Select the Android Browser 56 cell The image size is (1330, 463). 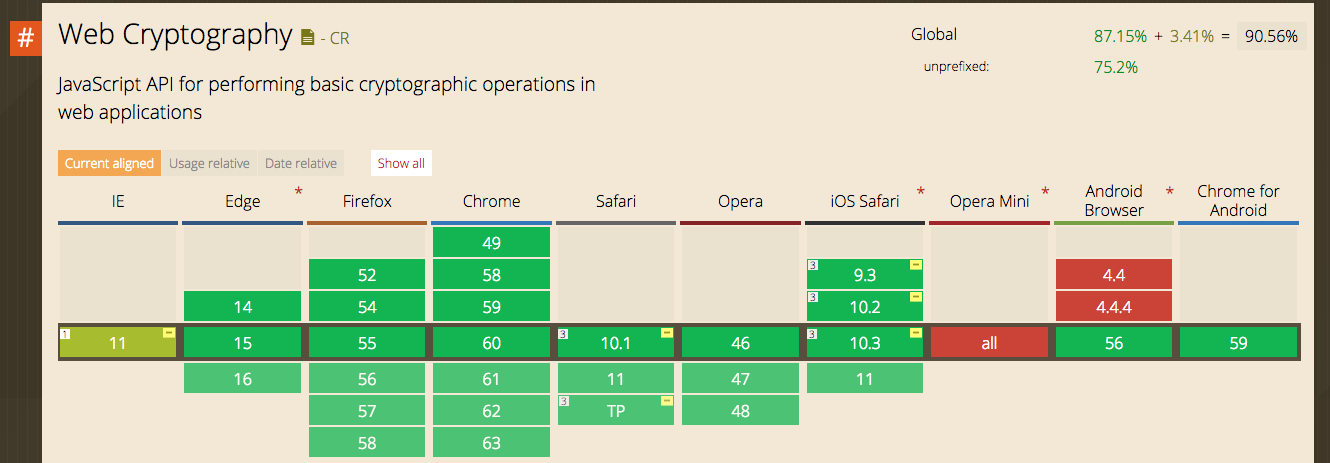pyautogui.click(x=1114, y=343)
